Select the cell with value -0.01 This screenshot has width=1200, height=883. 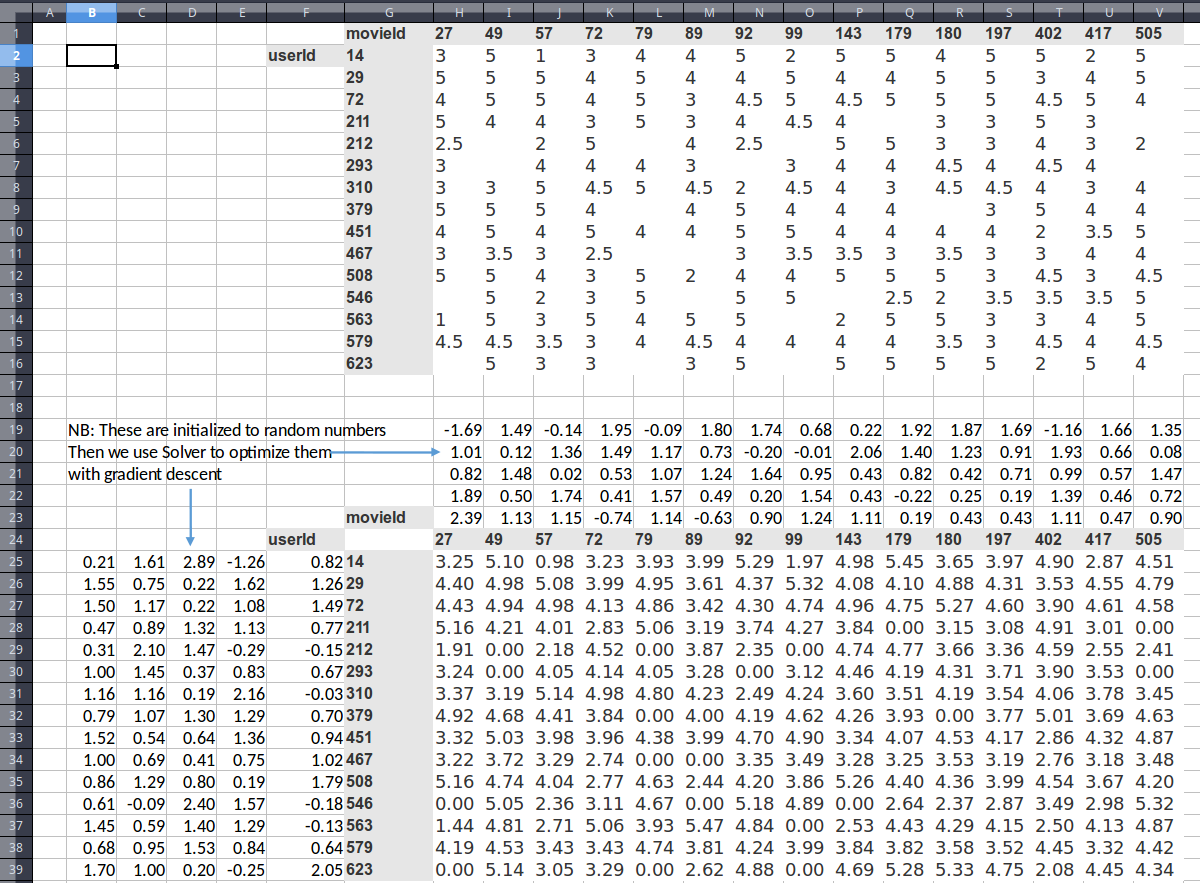tap(809, 452)
